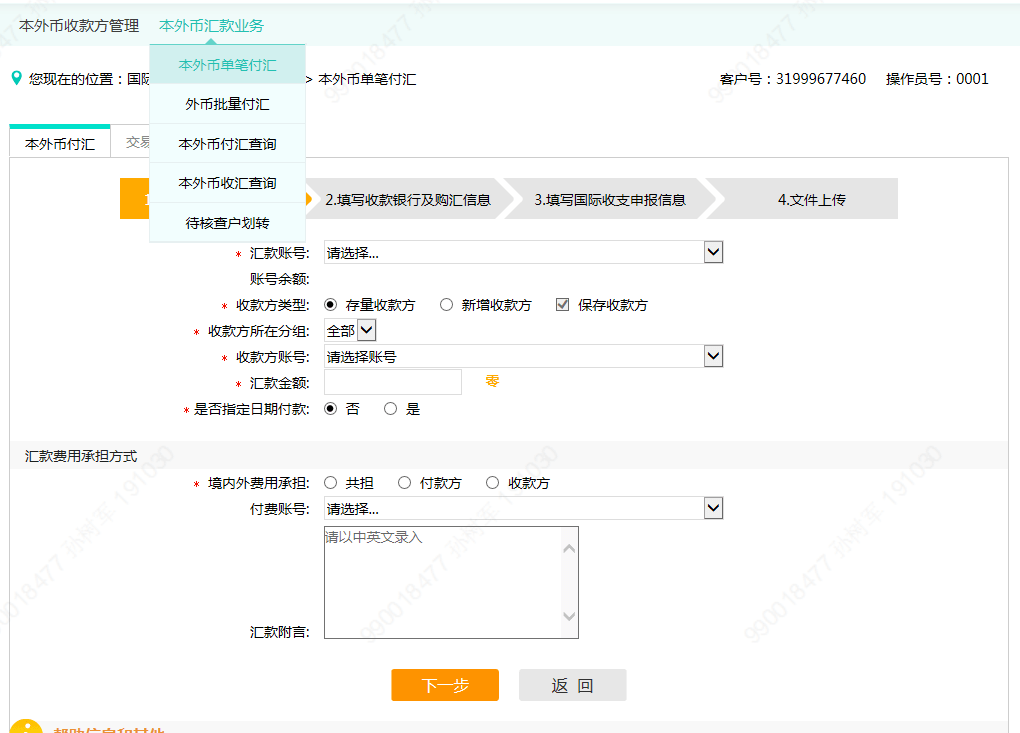Select 新增收款方 radio button
The height and width of the screenshot is (733, 1020).
tap(446, 304)
